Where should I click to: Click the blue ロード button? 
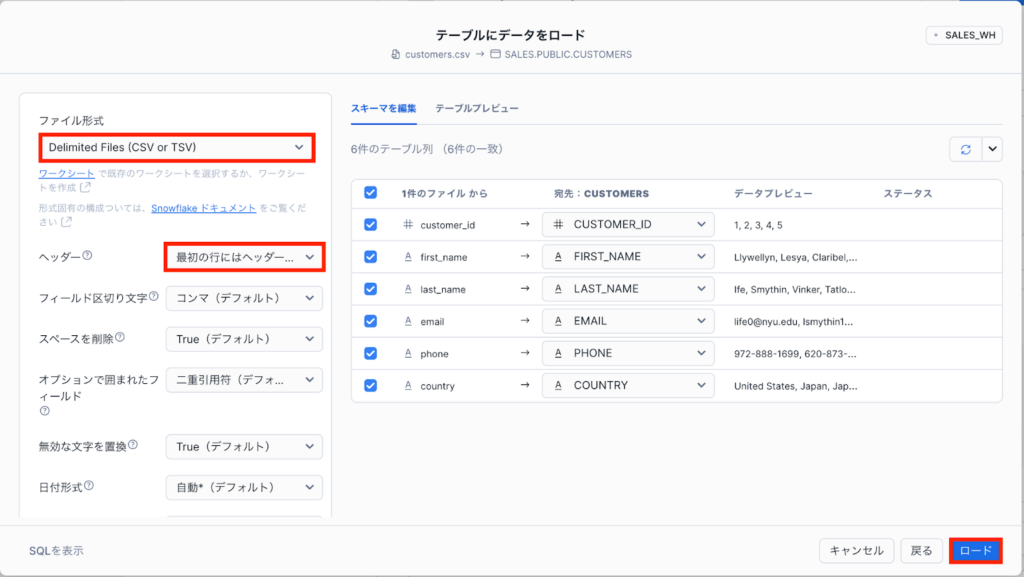tap(975, 551)
